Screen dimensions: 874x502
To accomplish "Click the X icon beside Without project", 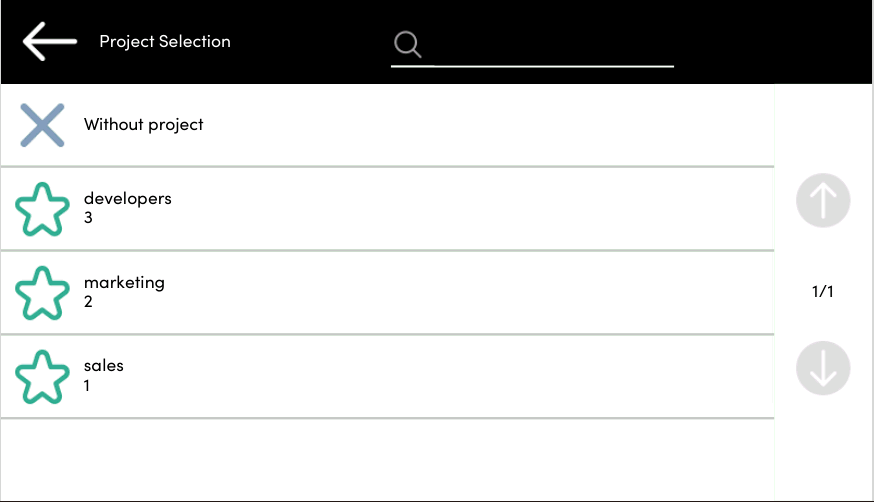I will [x=42, y=125].
